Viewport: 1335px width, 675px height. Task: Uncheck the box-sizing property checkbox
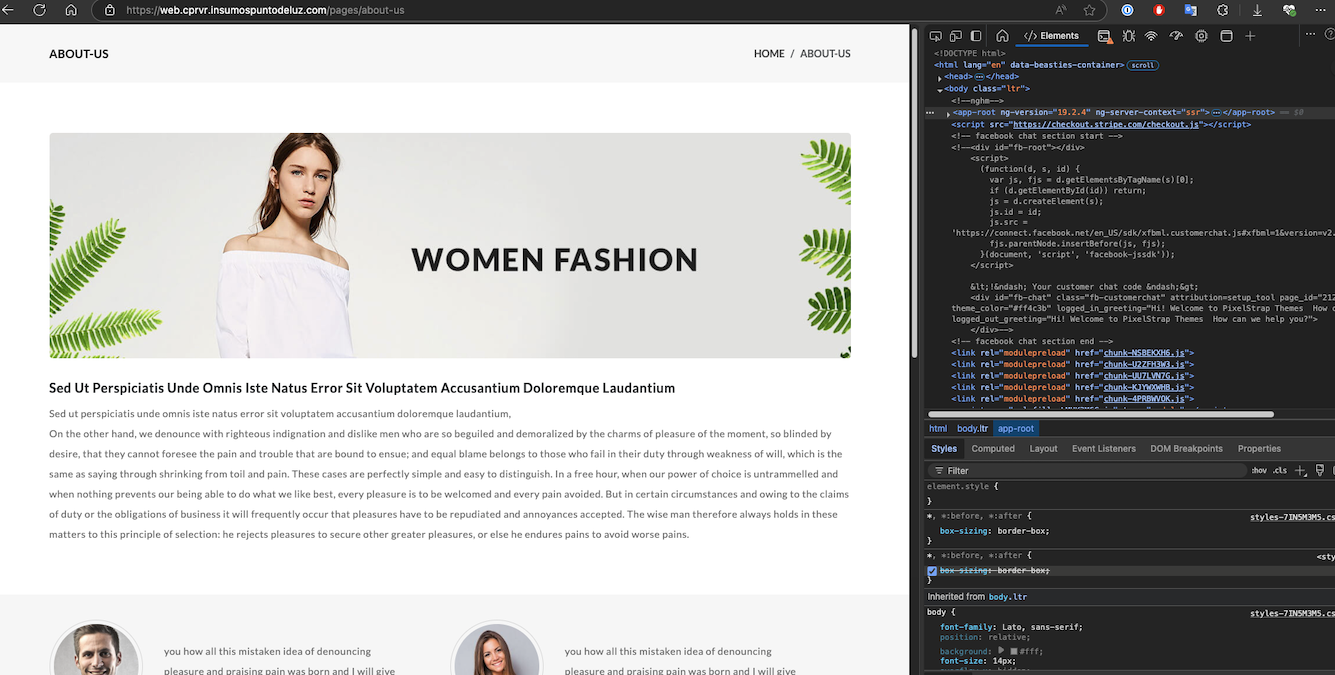[x=932, y=571]
